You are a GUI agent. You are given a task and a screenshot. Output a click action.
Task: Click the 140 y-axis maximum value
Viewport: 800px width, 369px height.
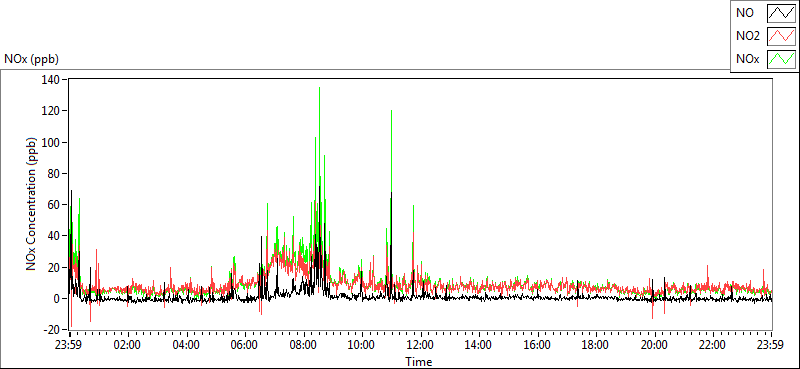click(x=53, y=80)
